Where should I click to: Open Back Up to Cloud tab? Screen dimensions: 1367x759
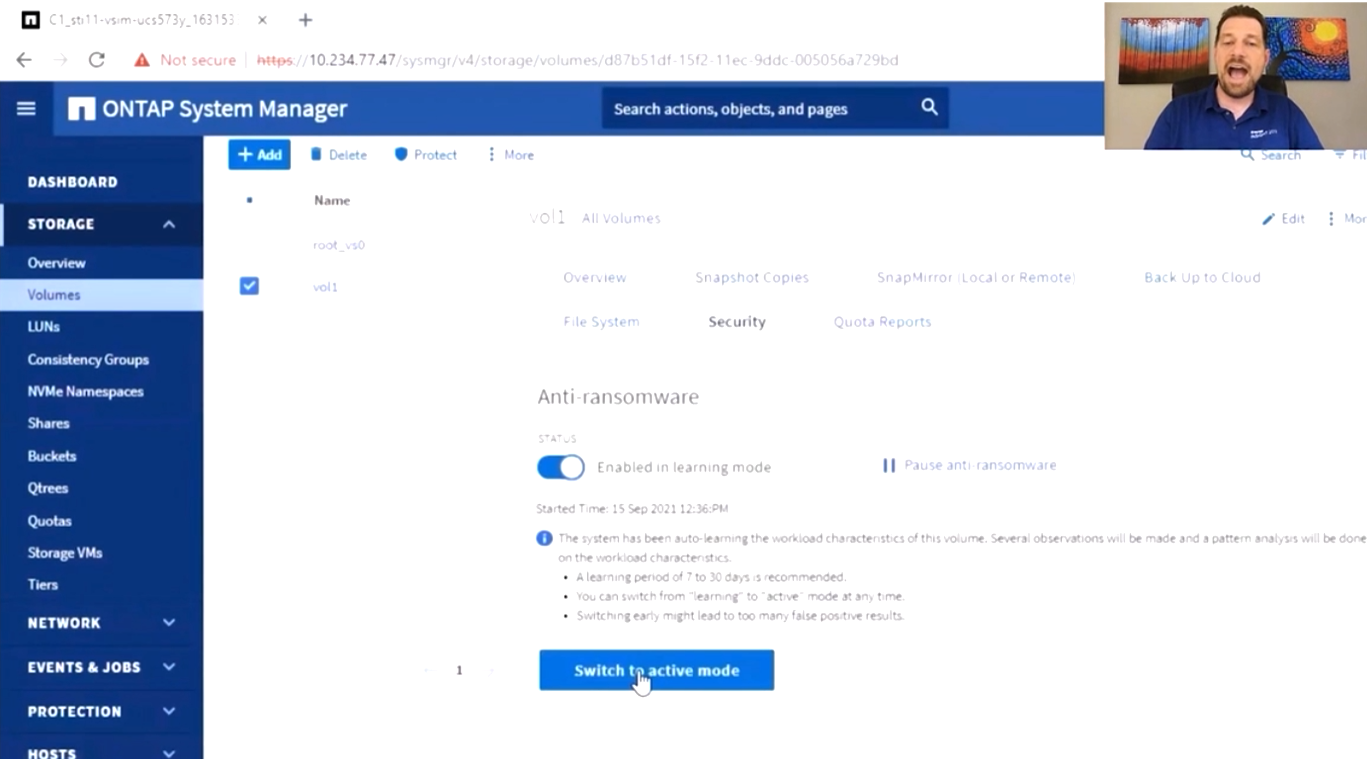coord(1202,277)
